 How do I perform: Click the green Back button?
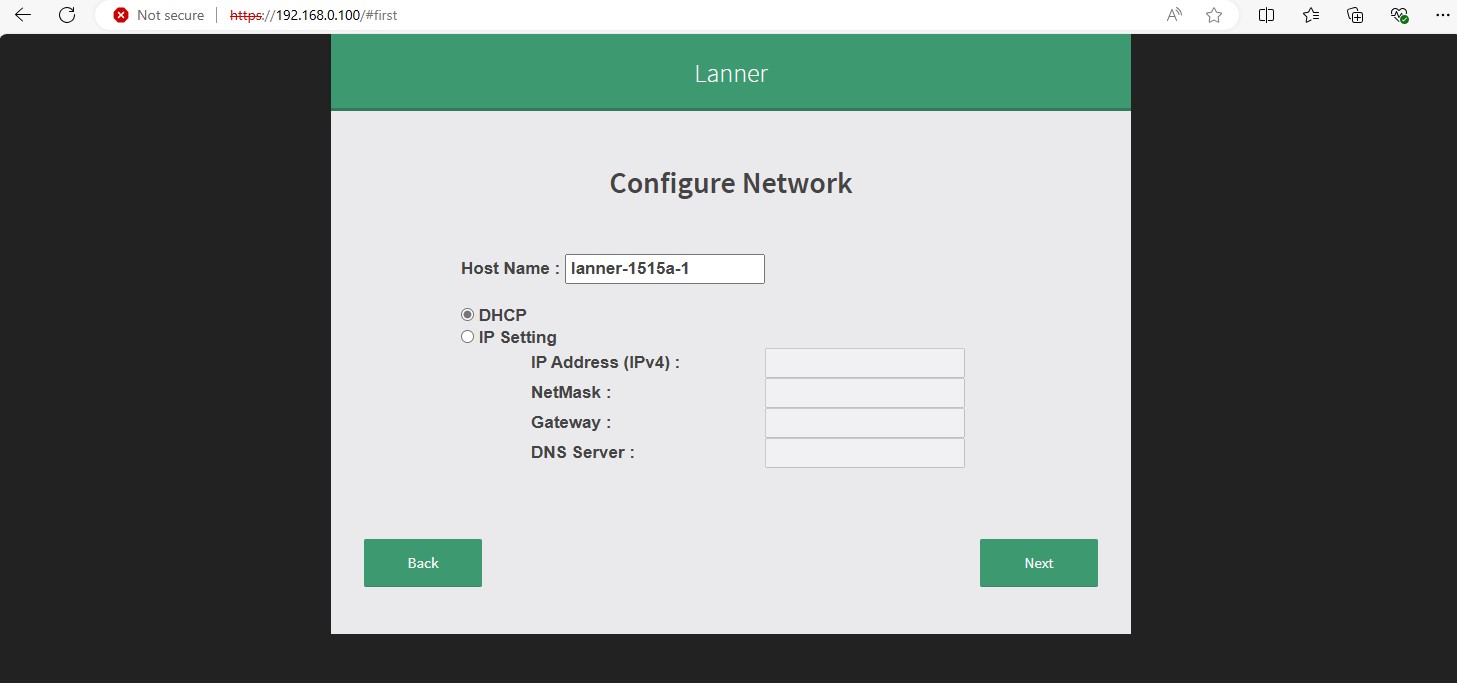pos(423,563)
